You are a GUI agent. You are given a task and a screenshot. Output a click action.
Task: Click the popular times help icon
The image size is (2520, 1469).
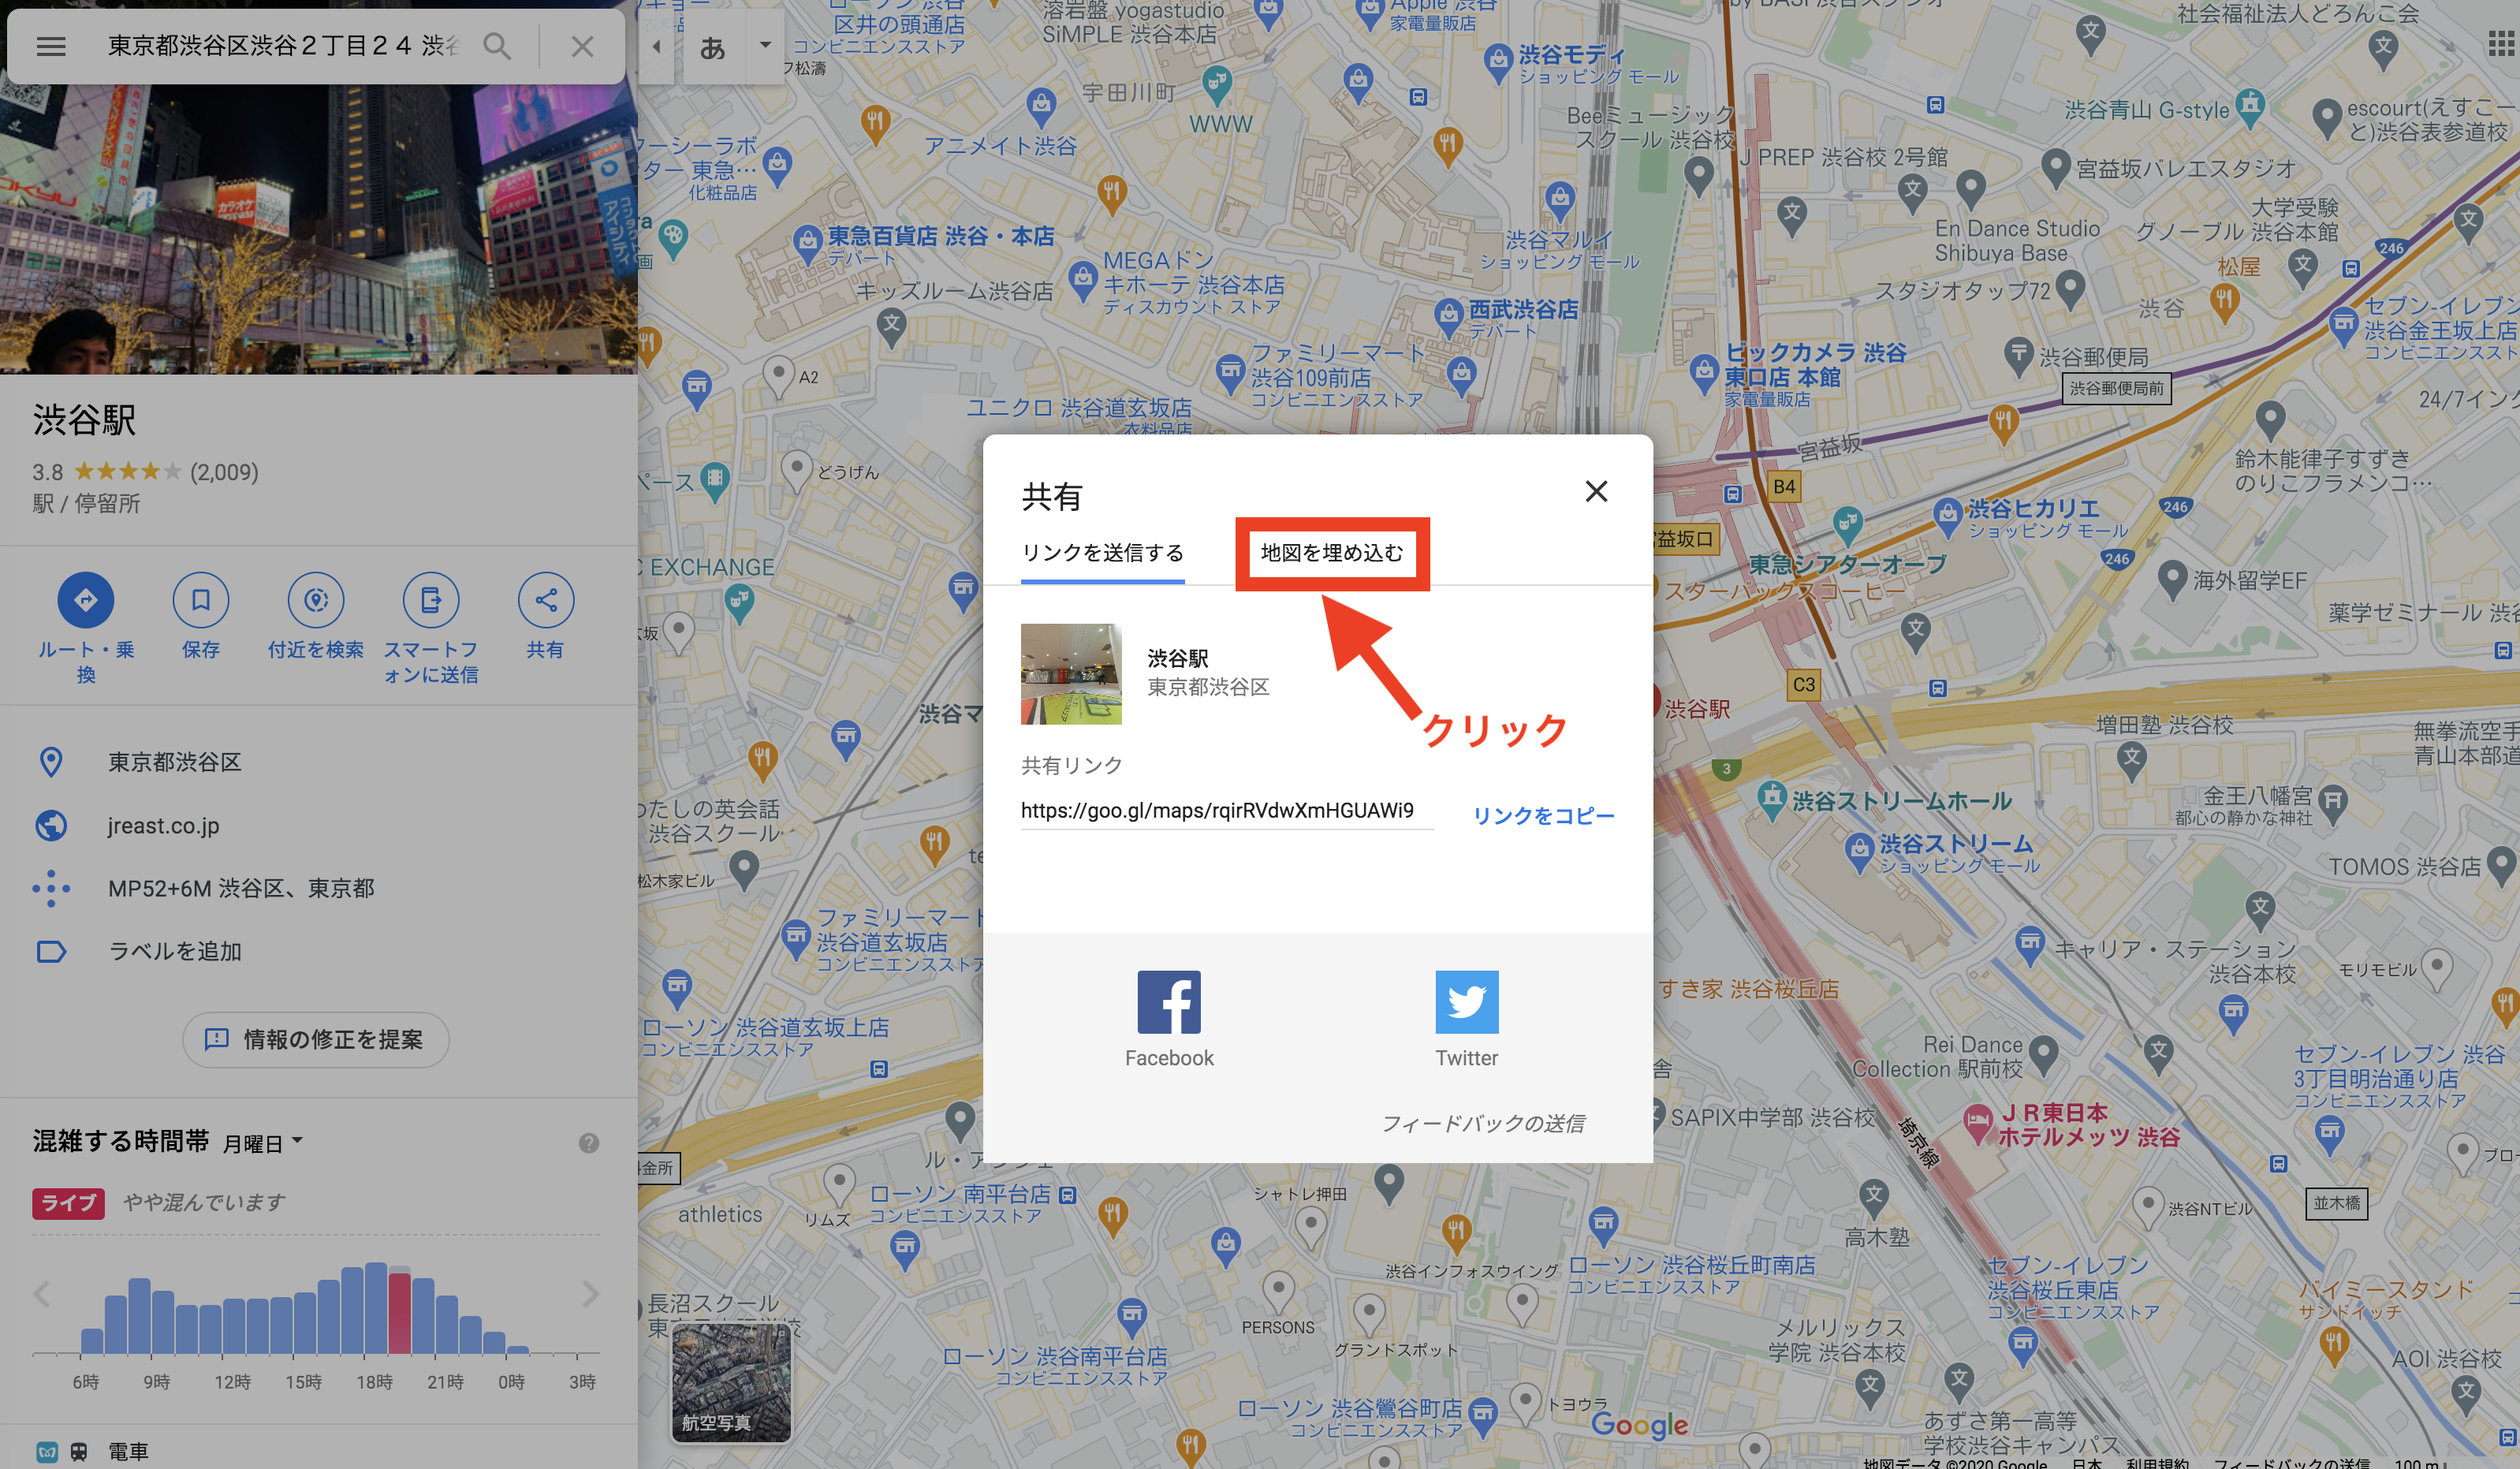coord(589,1143)
